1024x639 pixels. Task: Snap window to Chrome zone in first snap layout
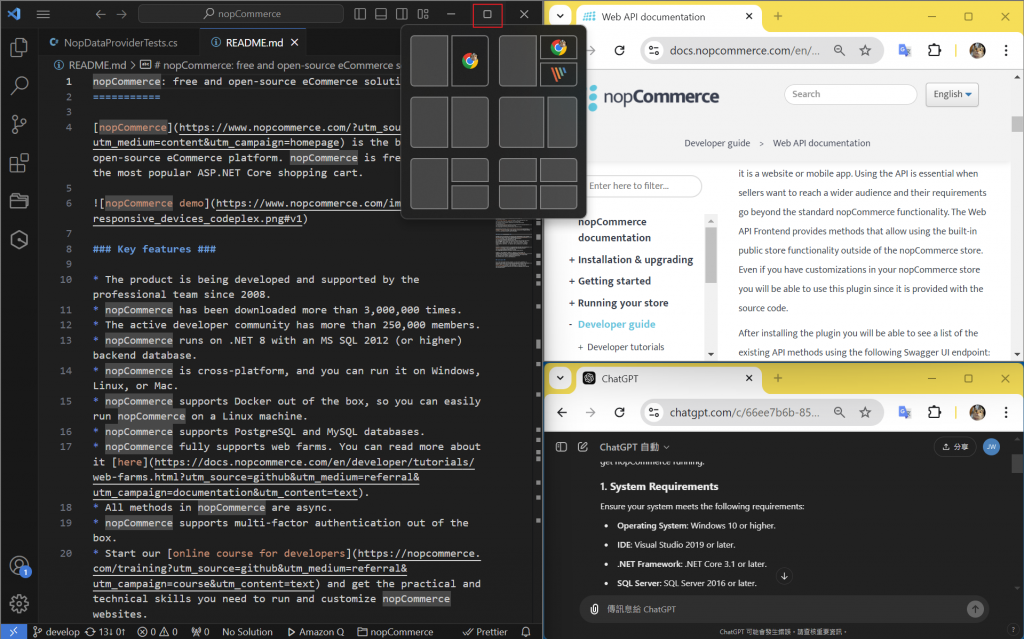tap(470, 61)
